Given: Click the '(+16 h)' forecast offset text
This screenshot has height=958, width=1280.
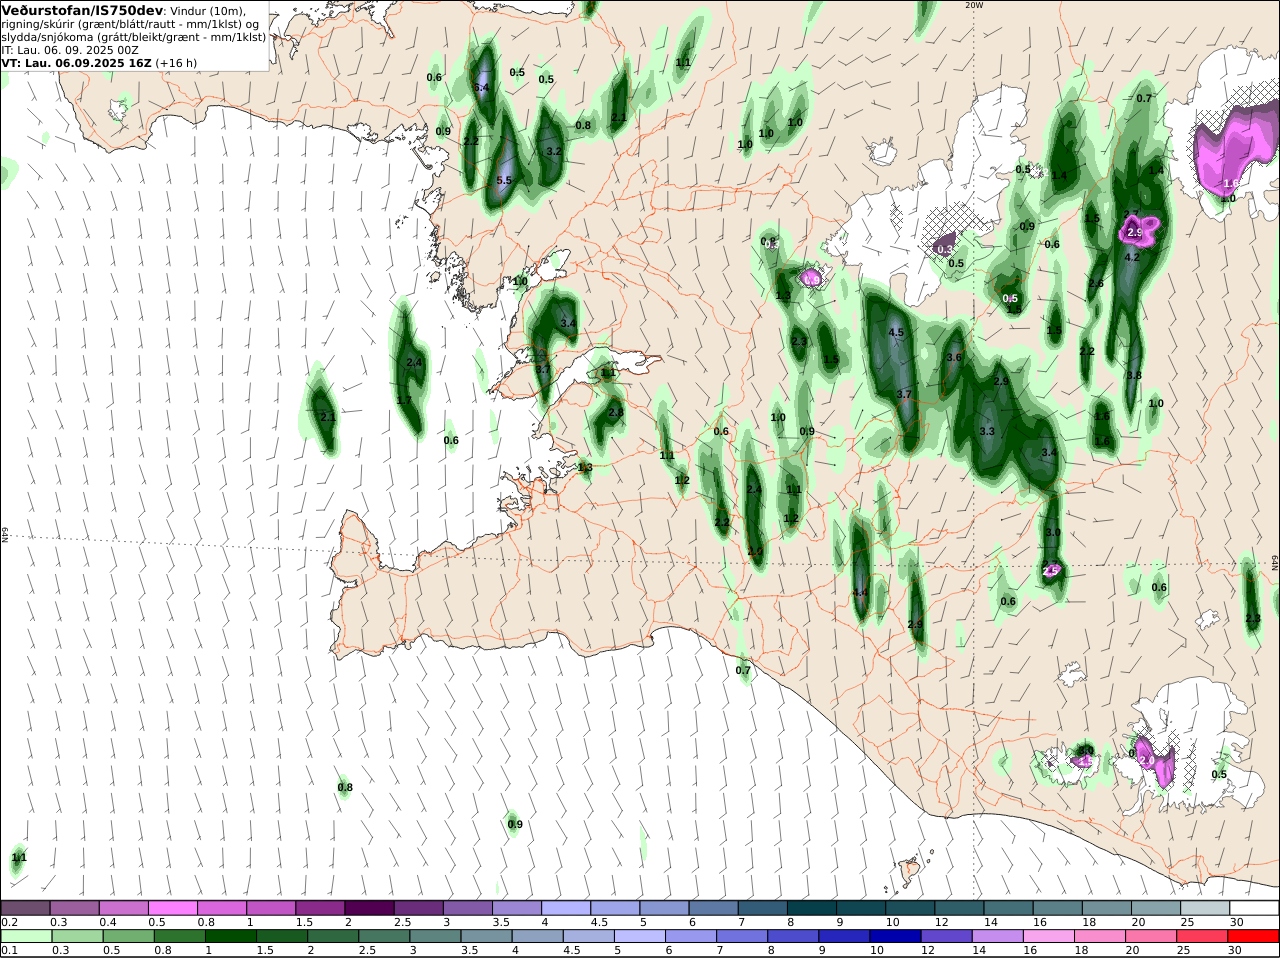Looking at the screenshot, I should [176, 62].
